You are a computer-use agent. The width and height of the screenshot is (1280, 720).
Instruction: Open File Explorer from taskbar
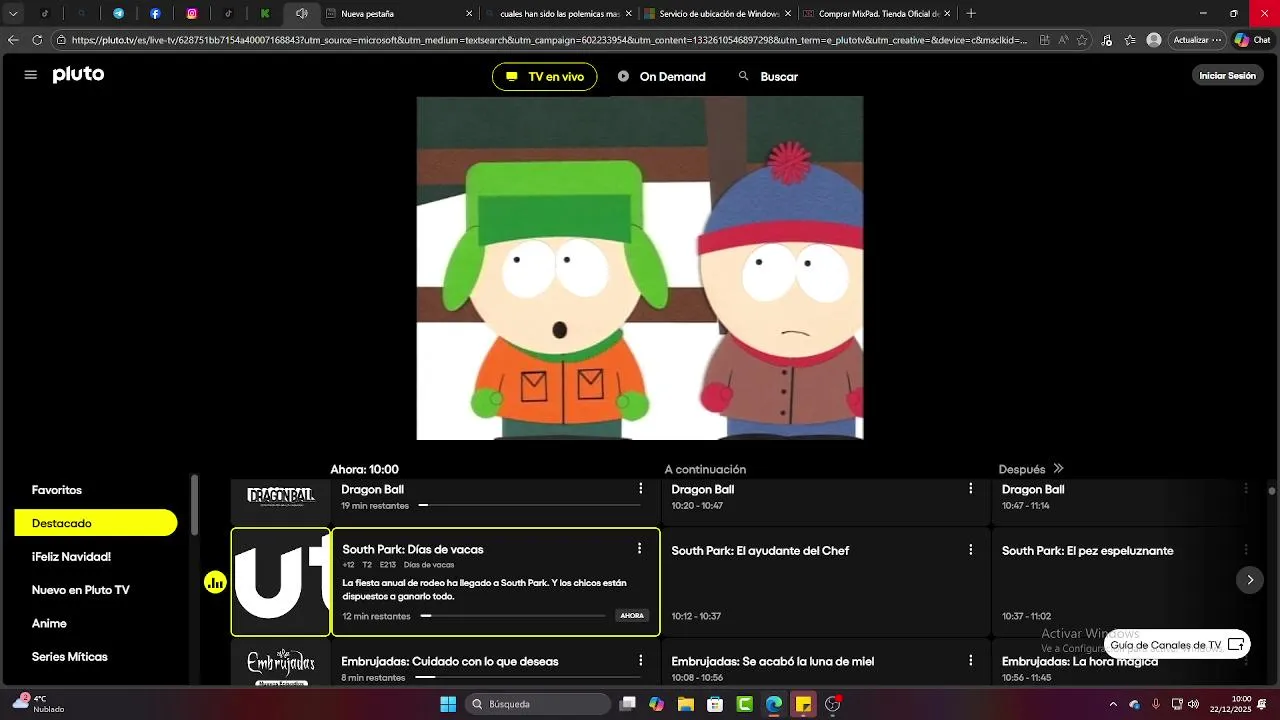[x=686, y=704]
